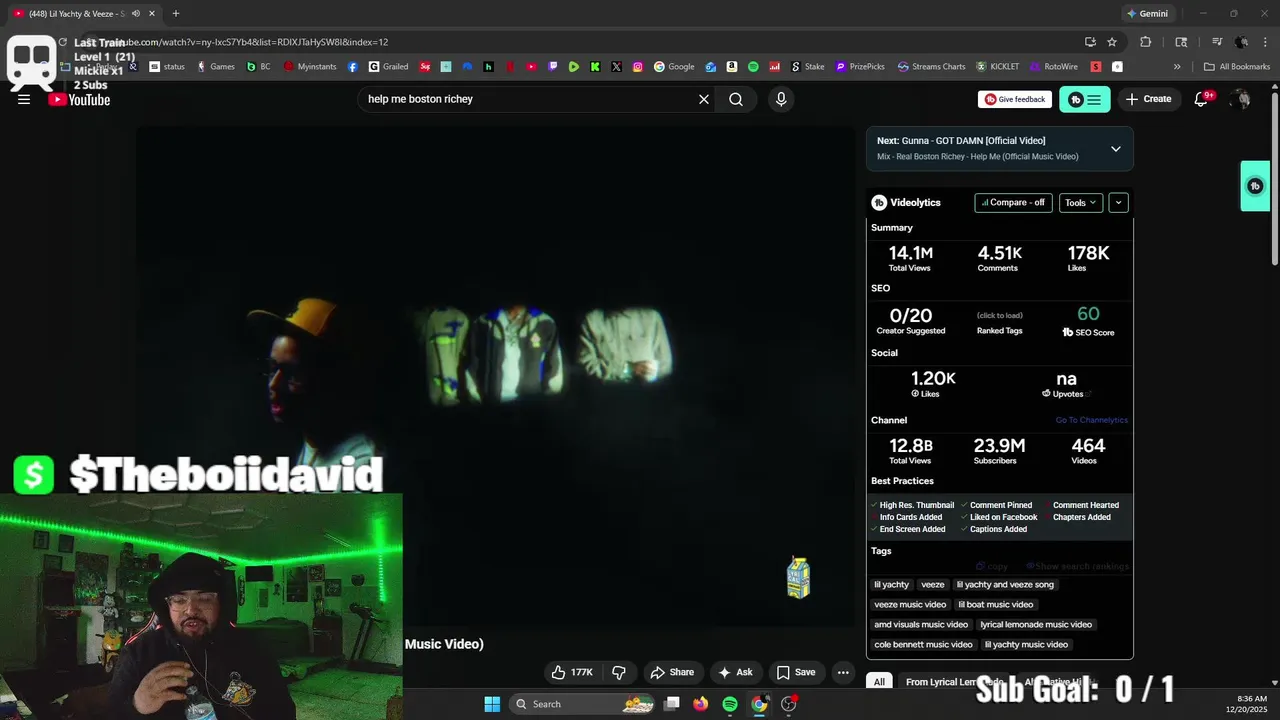Click the SEO Score value 60
This screenshot has height=720, width=1280.
coord(1088,314)
